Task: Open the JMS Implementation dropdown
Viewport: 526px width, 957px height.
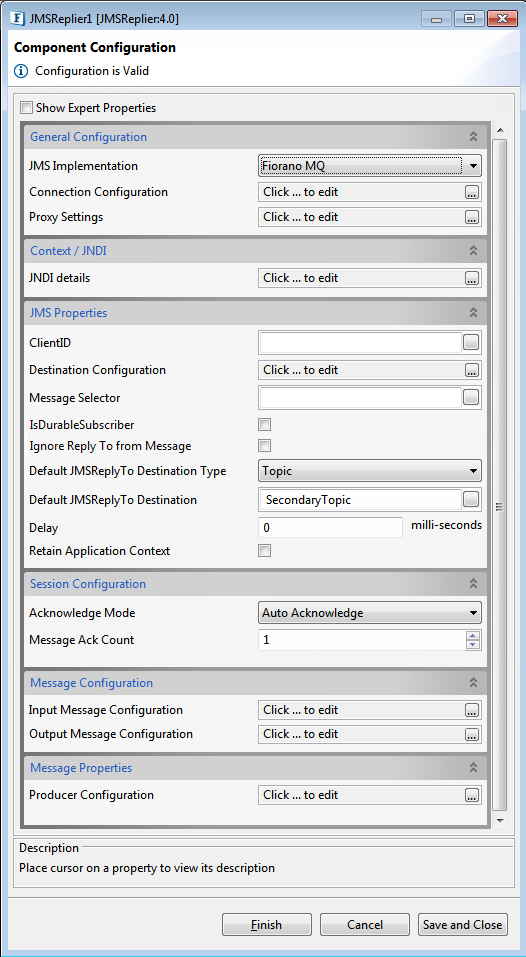Action: [370, 165]
